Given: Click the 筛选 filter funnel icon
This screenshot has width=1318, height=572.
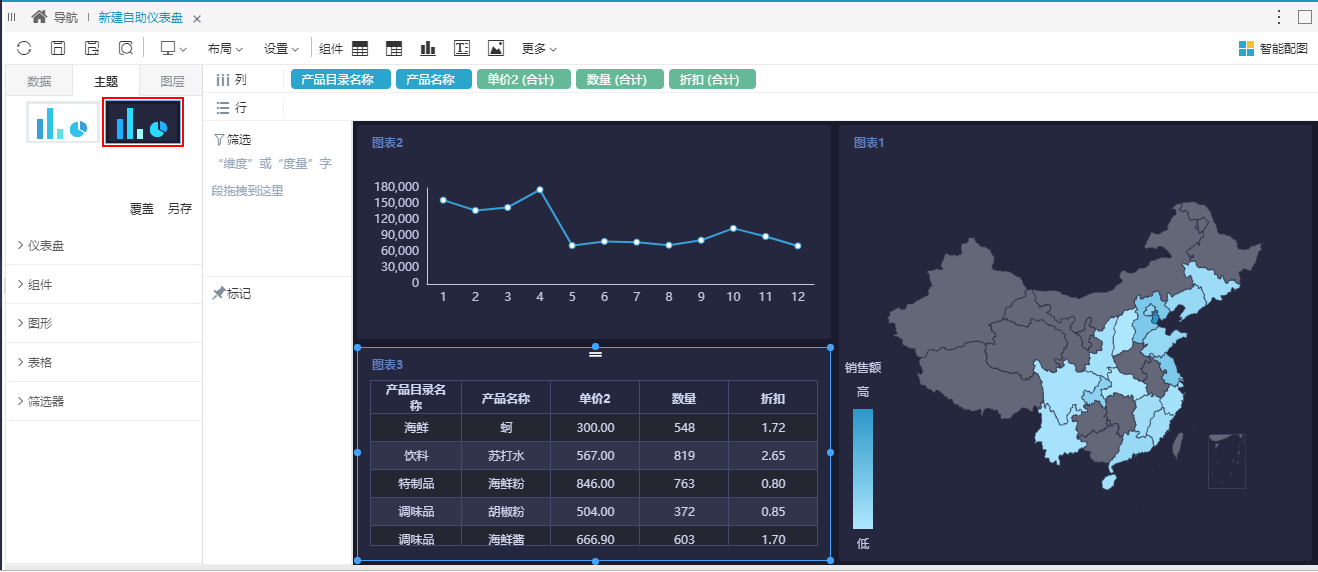Looking at the screenshot, I should 219,140.
